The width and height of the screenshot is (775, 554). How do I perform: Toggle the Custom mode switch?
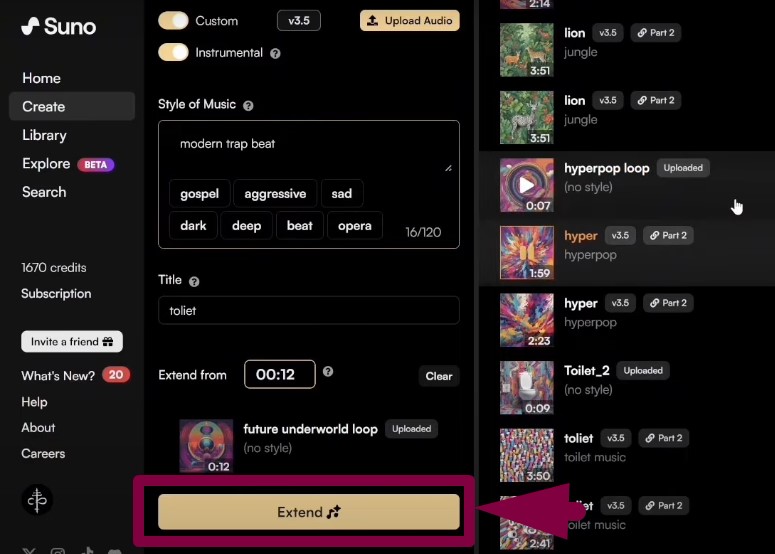coord(173,21)
